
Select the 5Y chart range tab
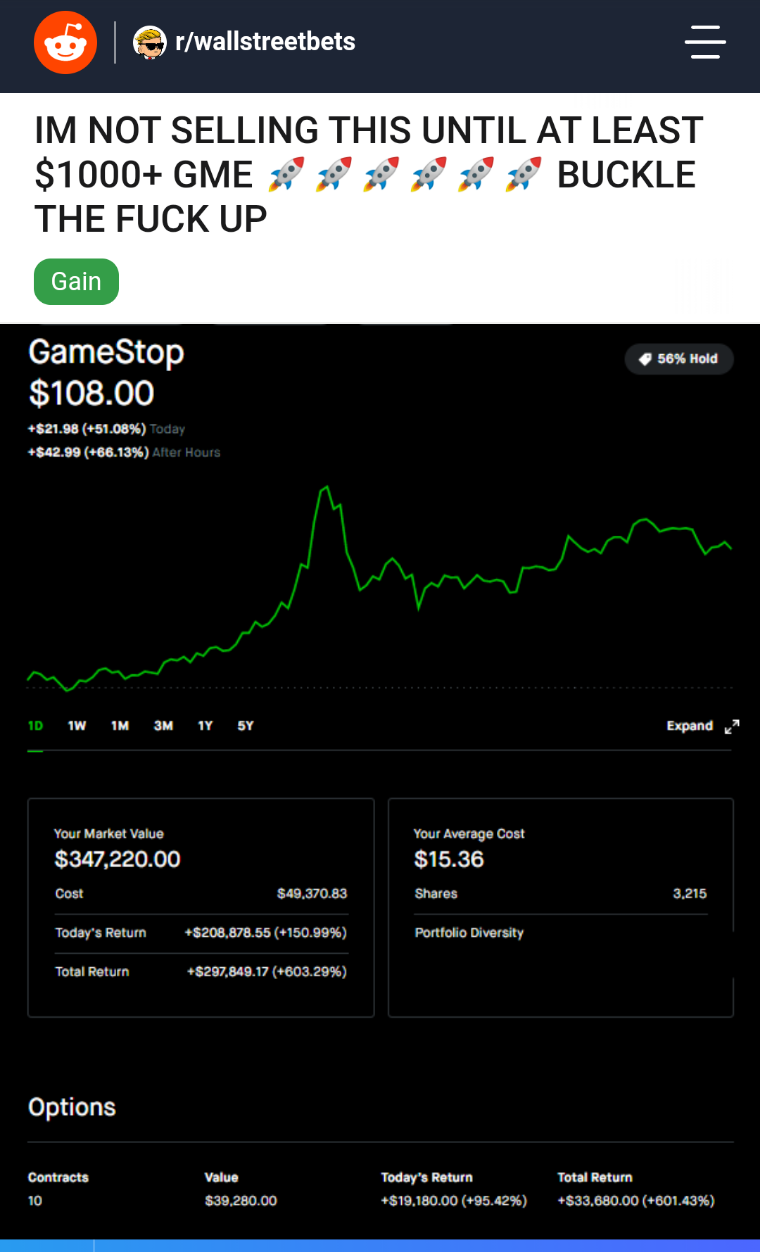pos(245,726)
